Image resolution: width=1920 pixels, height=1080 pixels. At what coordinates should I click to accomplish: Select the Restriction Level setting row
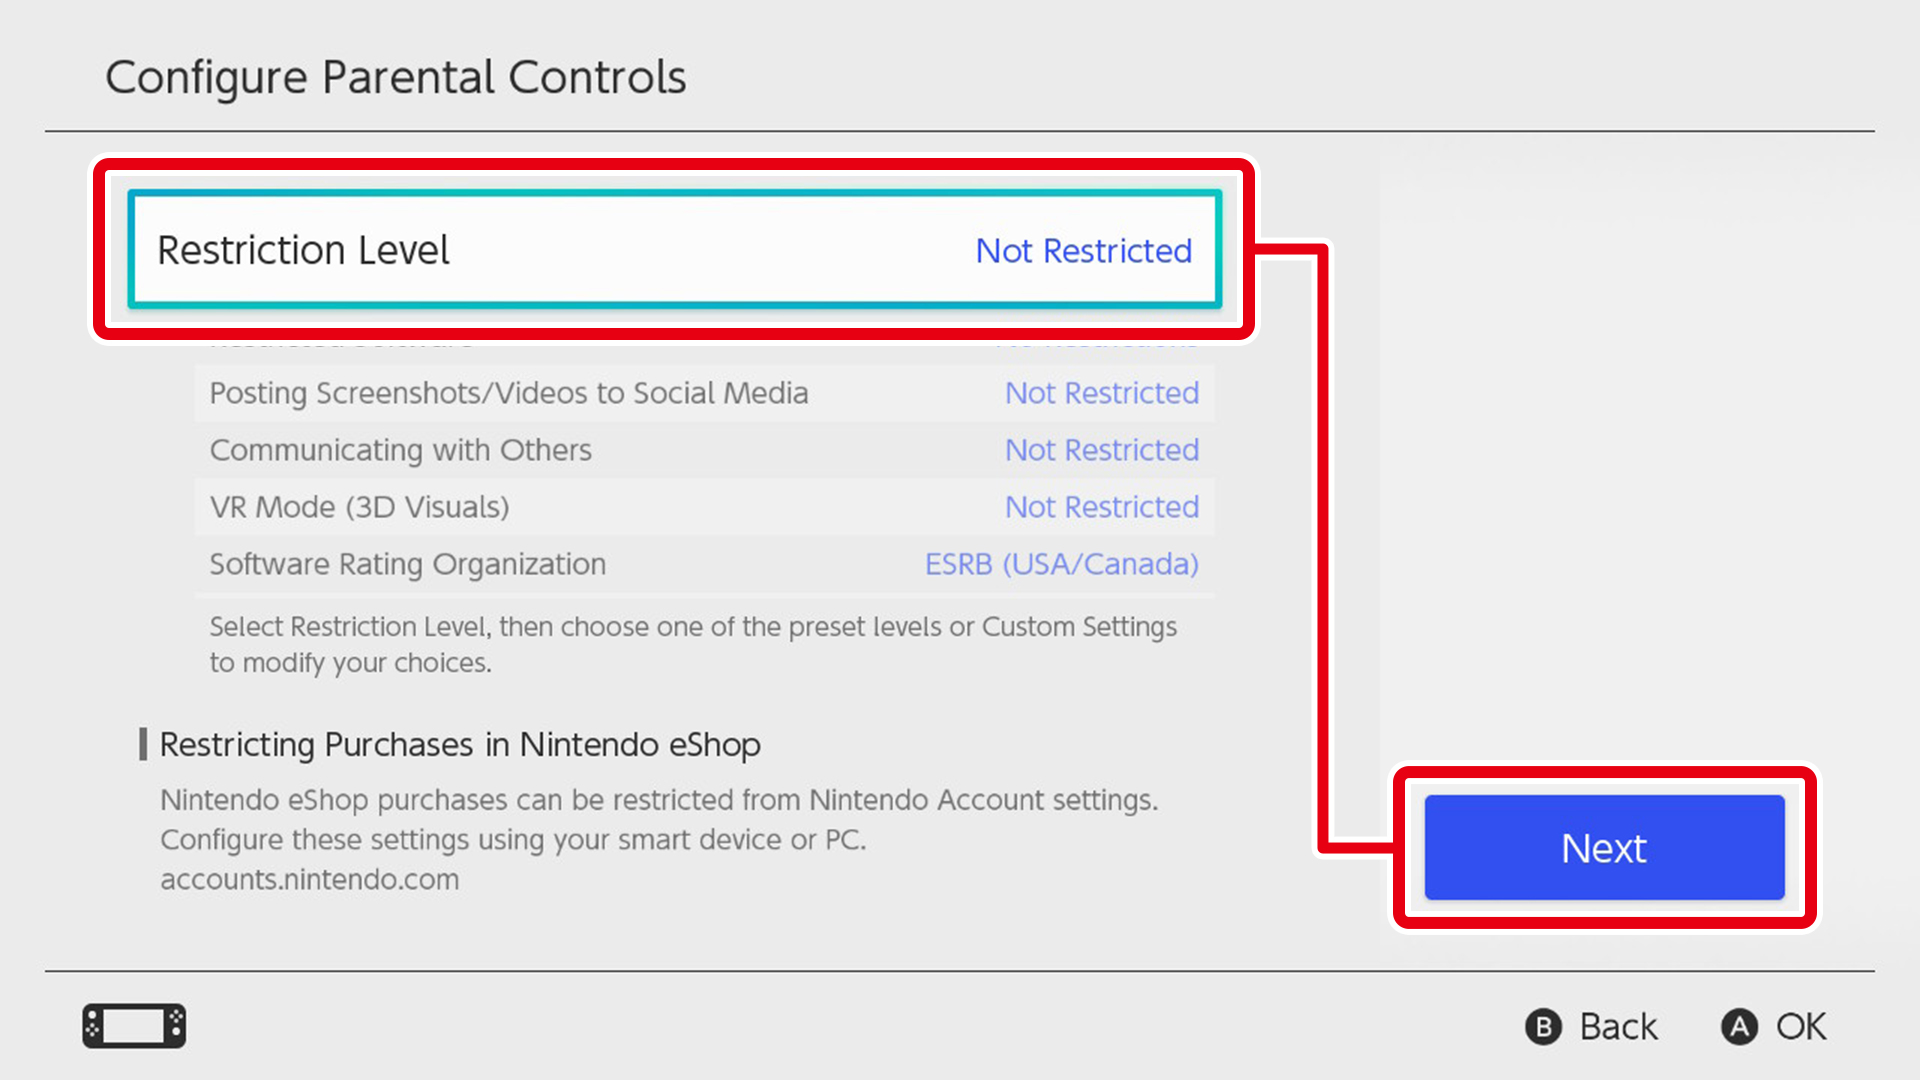[x=675, y=249]
